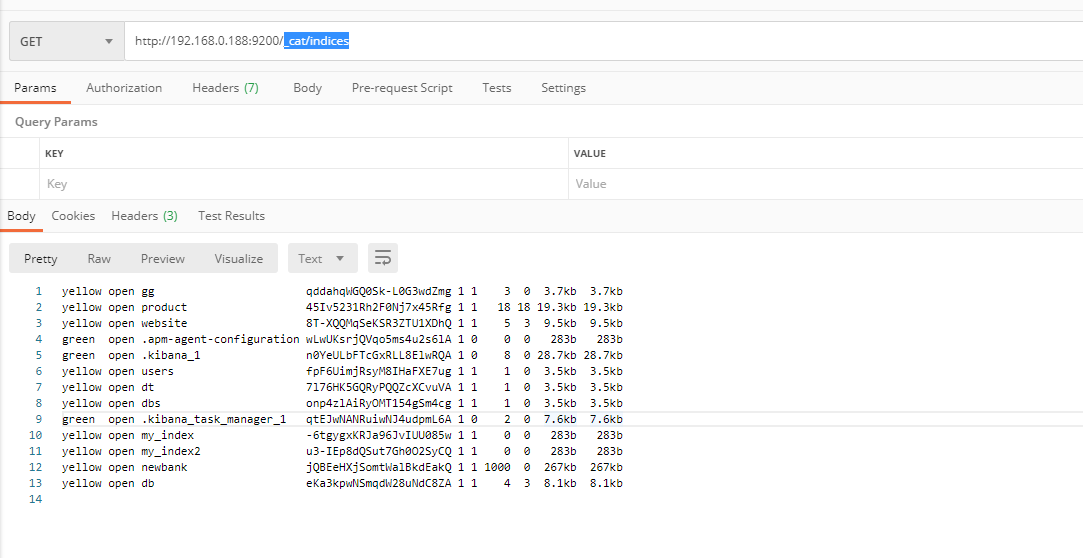Select the Pretty view button
This screenshot has width=1083, height=558.
41,258
